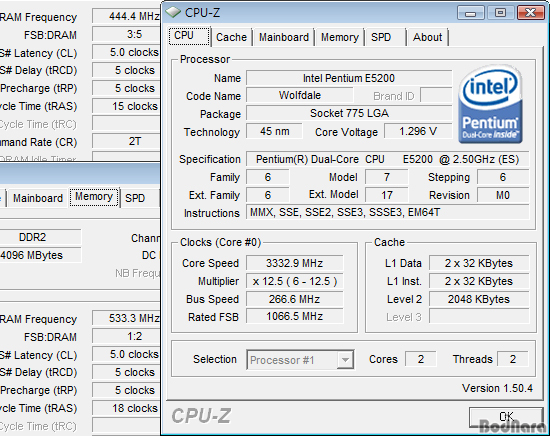Click the Cycle Time value 15 clocks
Image resolution: width=550 pixels, height=436 pixels.
tap(126, 106)
